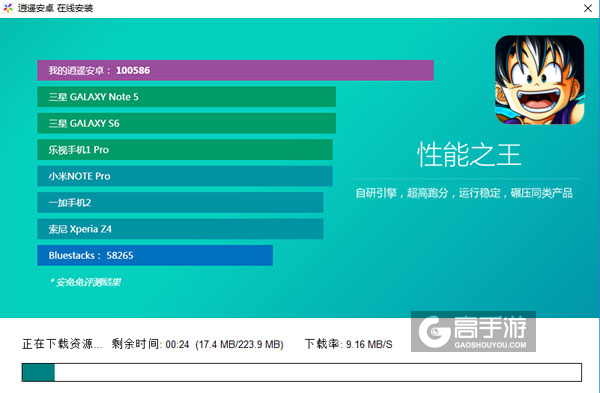Close the 逍遥安卓 installer window

point(588,8)
